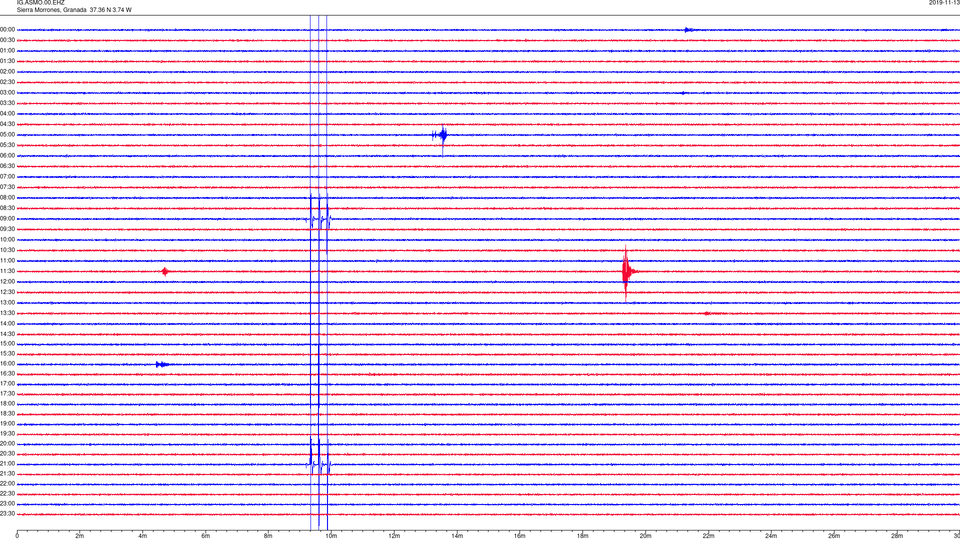
Task: Click the station code IG.ASMO.00.EHZ header
Action: pos(40,2)
